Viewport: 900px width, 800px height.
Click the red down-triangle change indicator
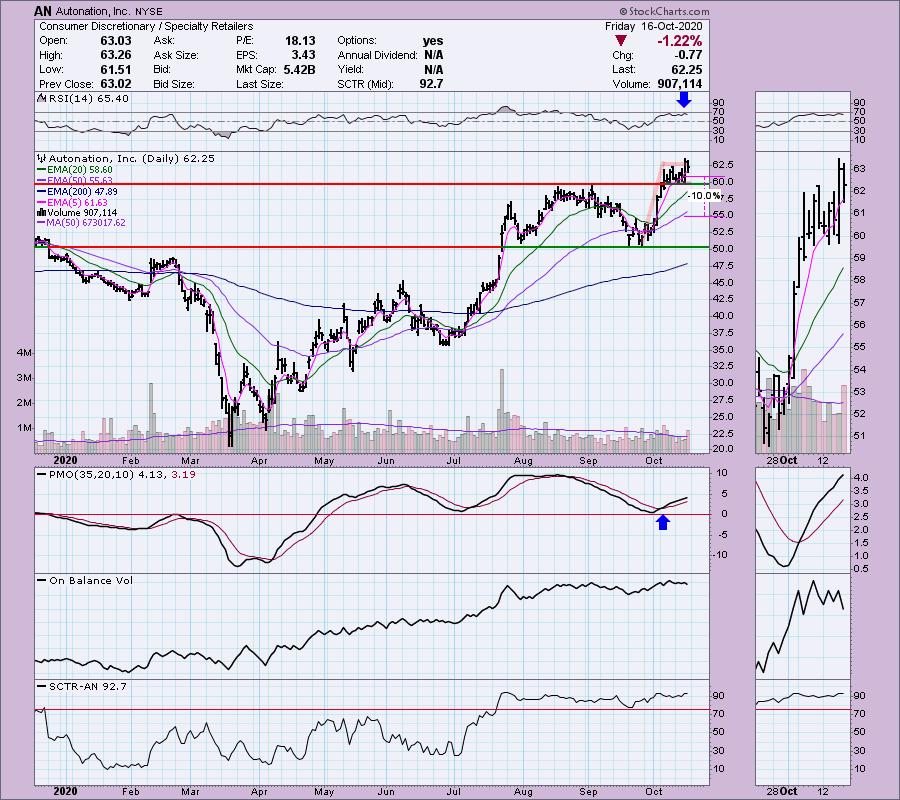pos(620,41)
